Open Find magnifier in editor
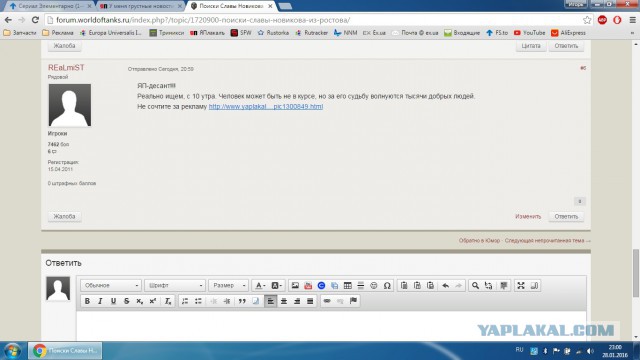 [x=475, y=285]
